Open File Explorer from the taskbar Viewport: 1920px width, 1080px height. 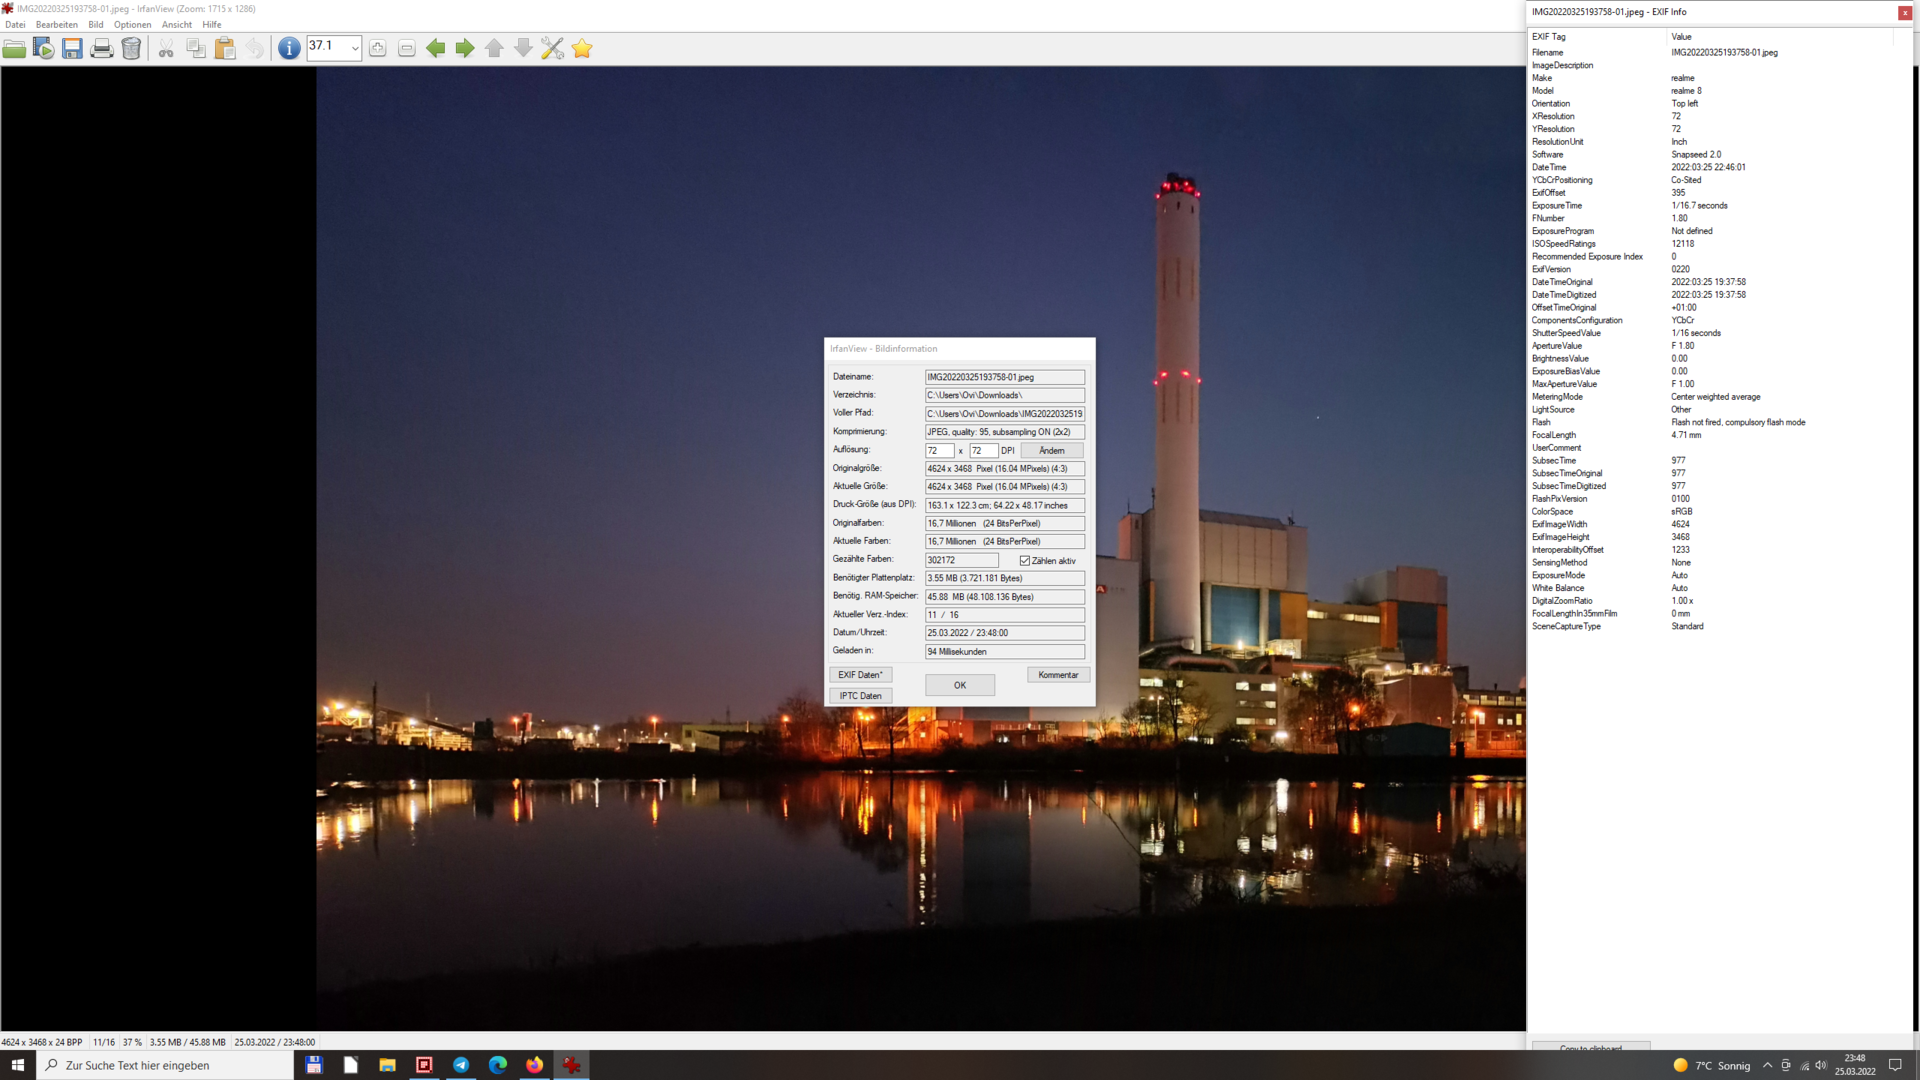tap(387, 1065)
